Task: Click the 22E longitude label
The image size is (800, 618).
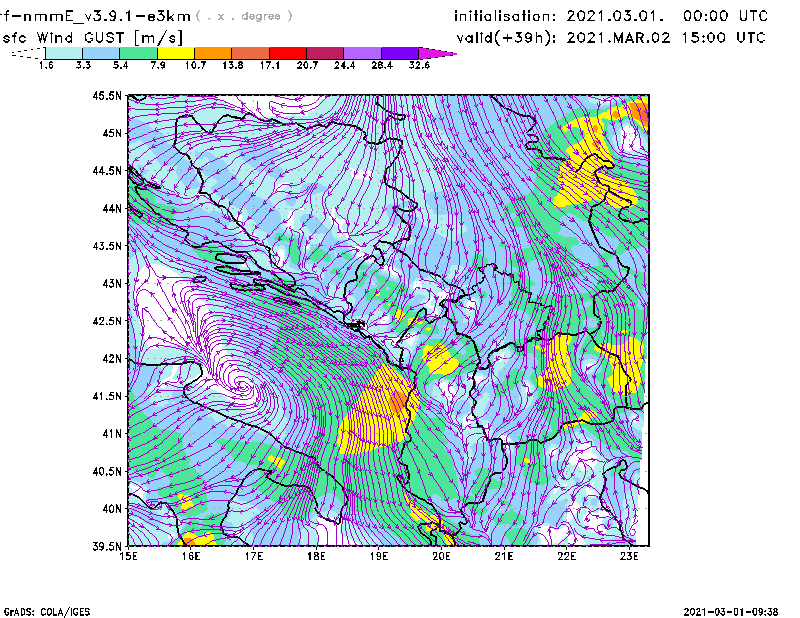Action: point(566,556)
